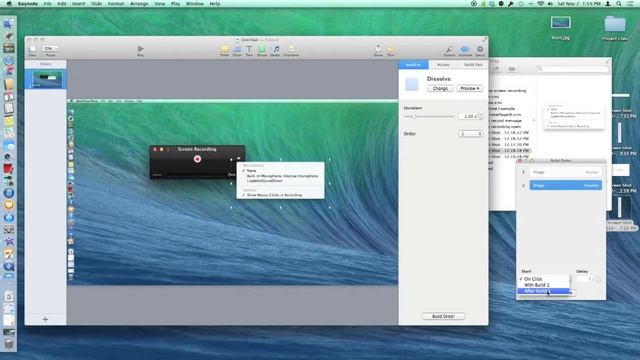Screen dimensions: 640x360
Task: Choose After Build 1 in Start menu
Action: (x=544, y=291)
